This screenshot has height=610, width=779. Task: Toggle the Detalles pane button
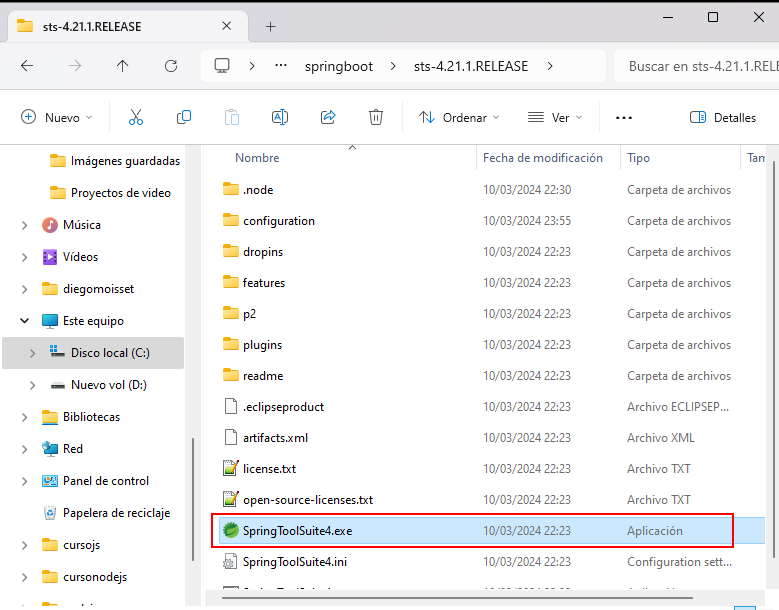pyautogui.click(x=723, y=117)
